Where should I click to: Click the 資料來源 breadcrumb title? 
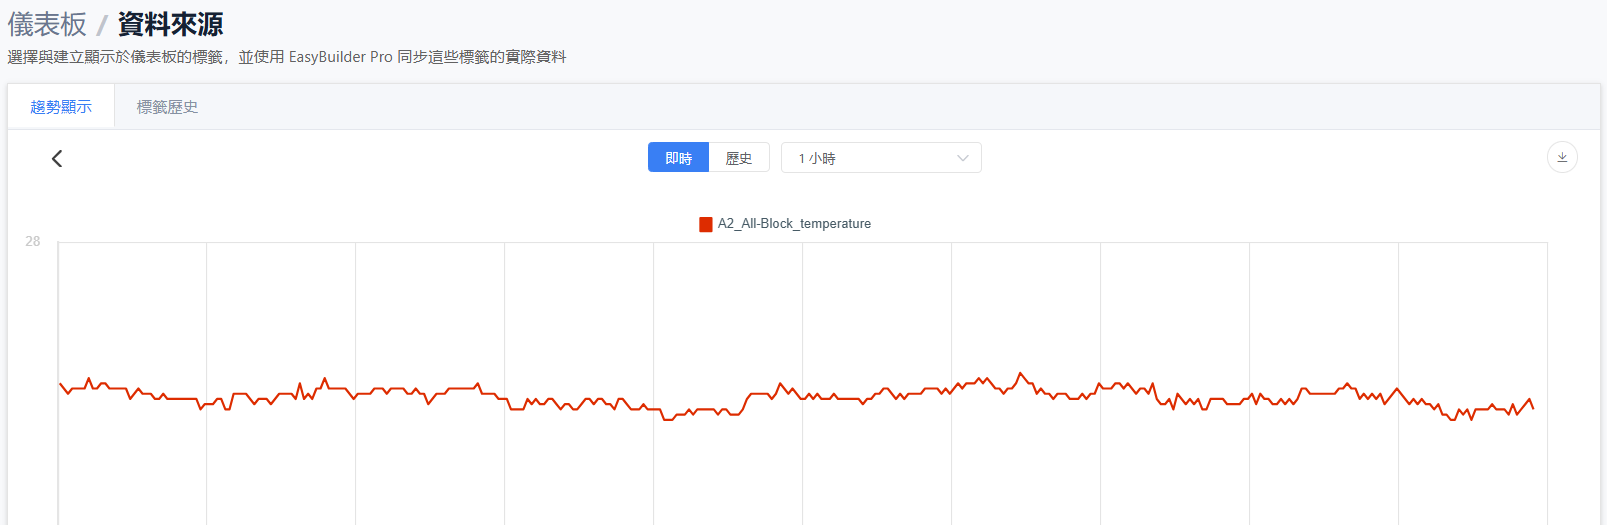(170, 24)
